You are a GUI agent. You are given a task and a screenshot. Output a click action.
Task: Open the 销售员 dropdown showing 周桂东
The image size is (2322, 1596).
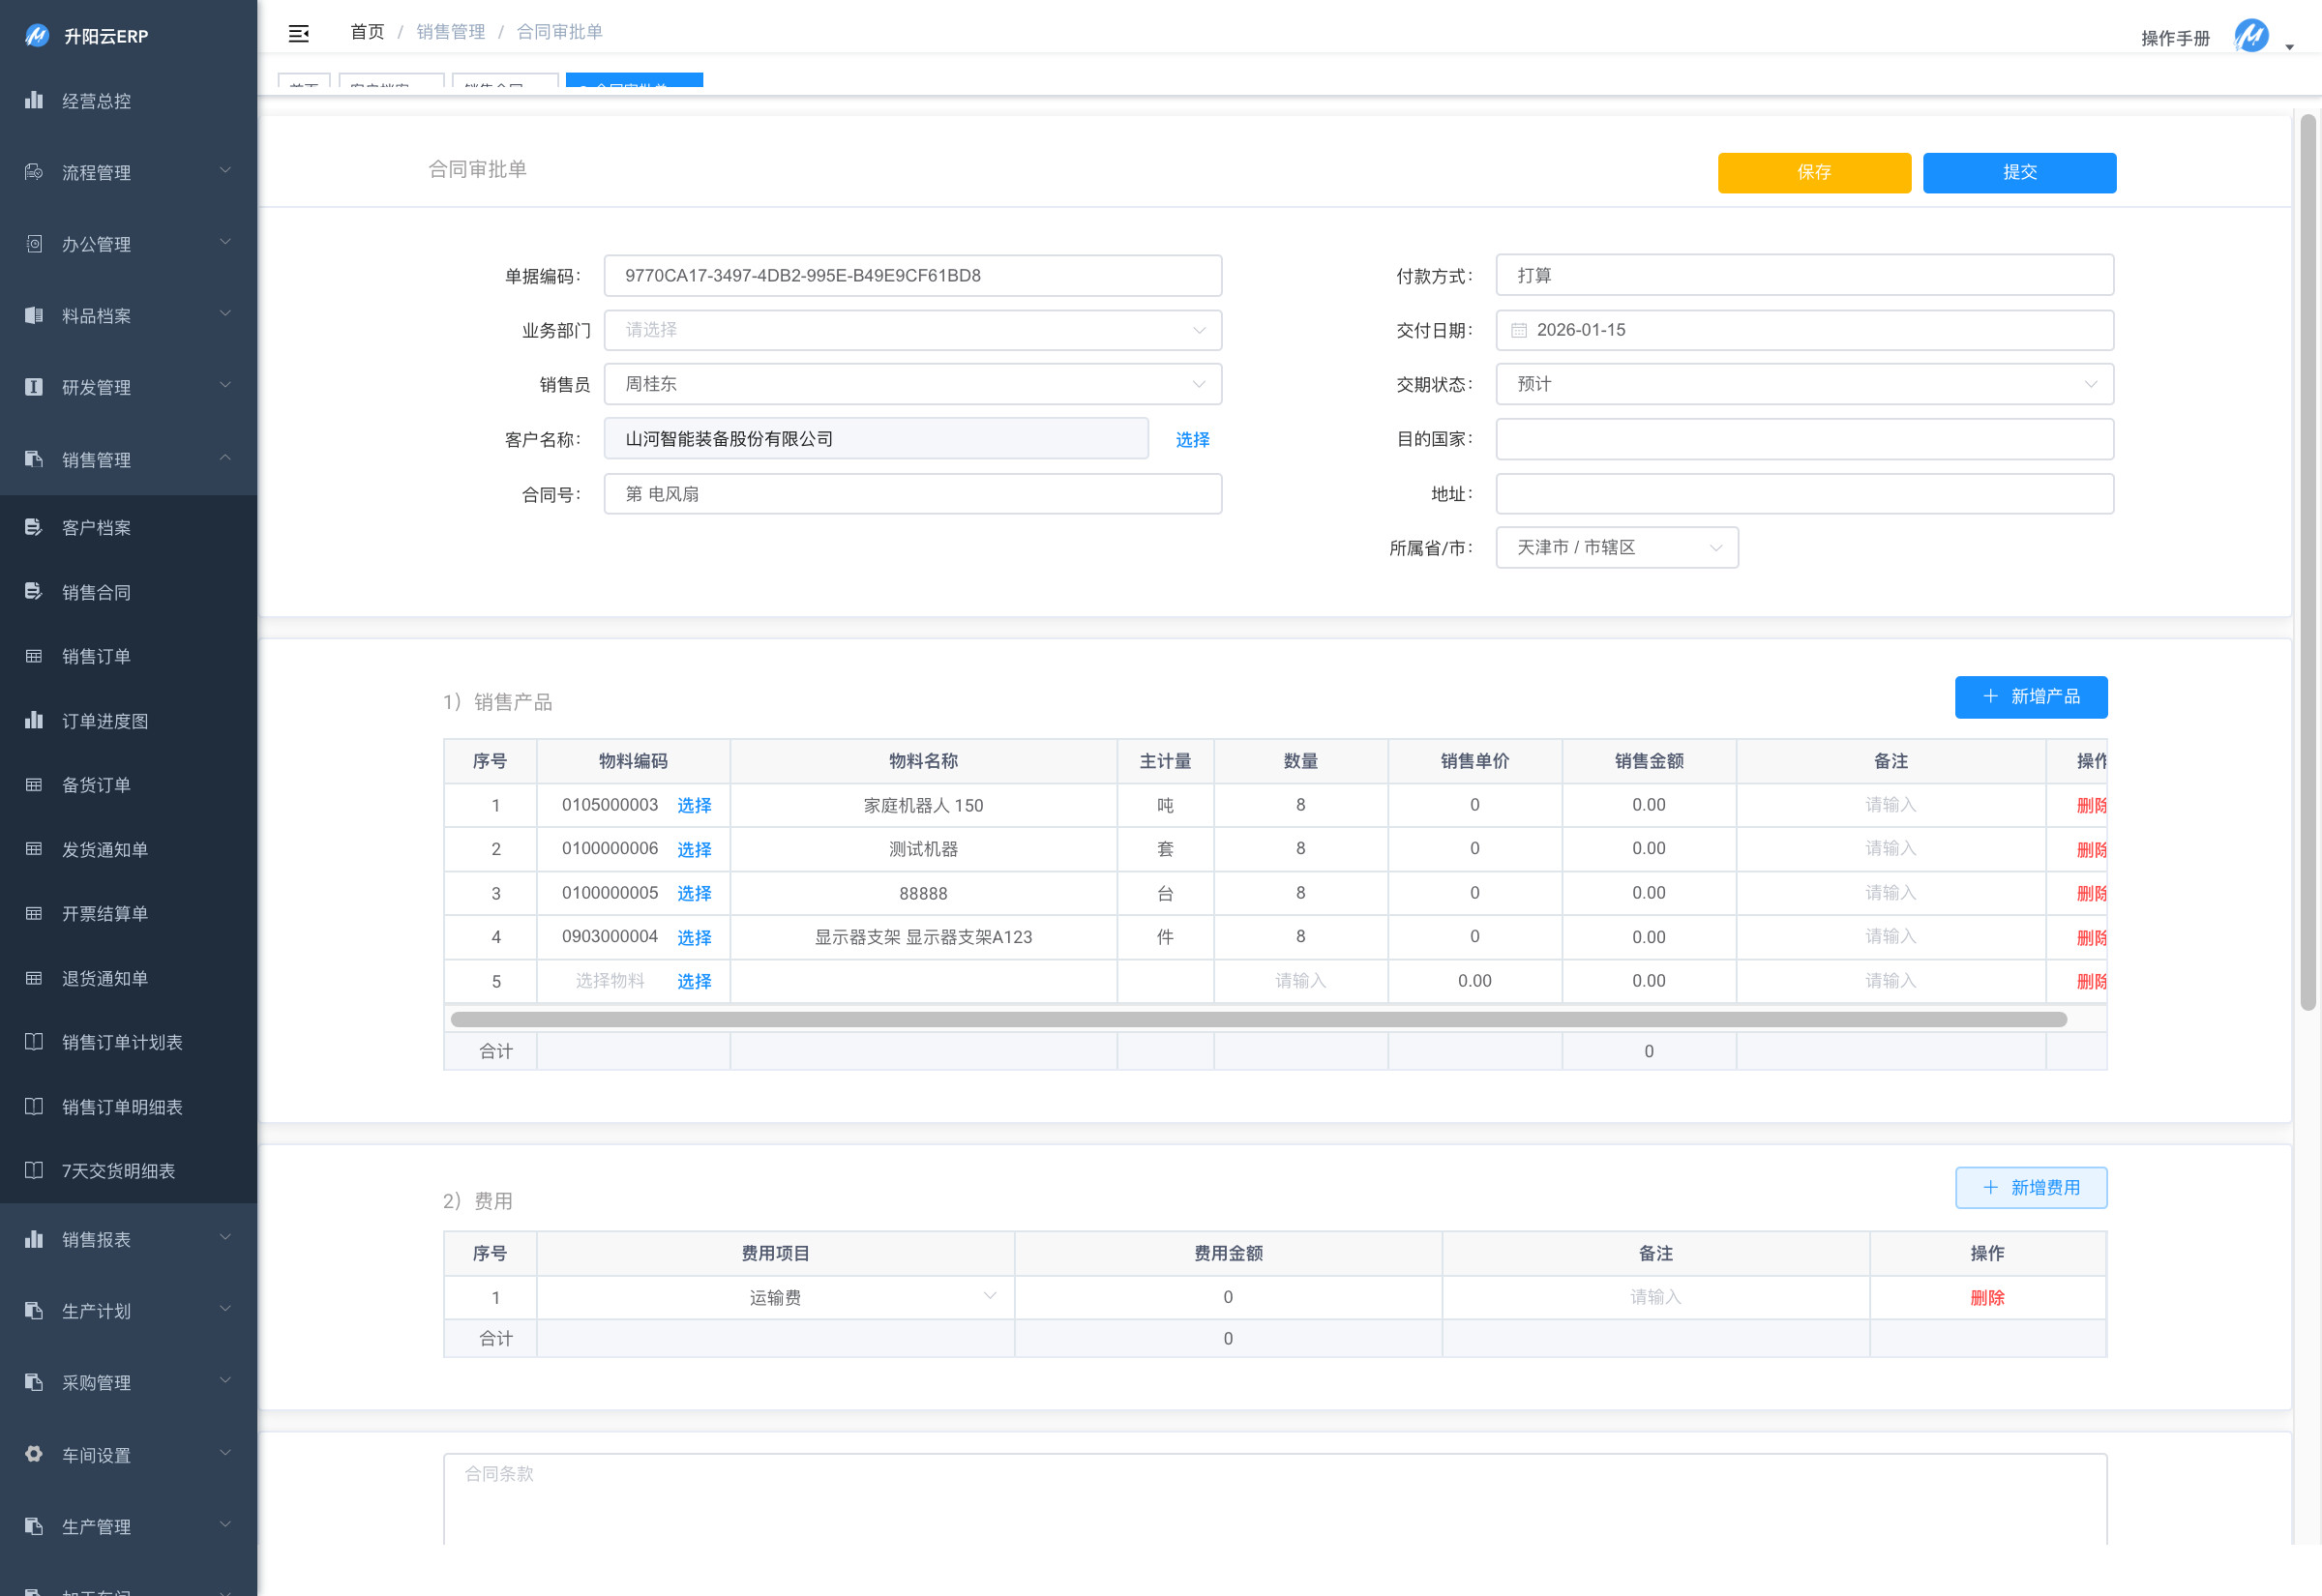point(912,384)
